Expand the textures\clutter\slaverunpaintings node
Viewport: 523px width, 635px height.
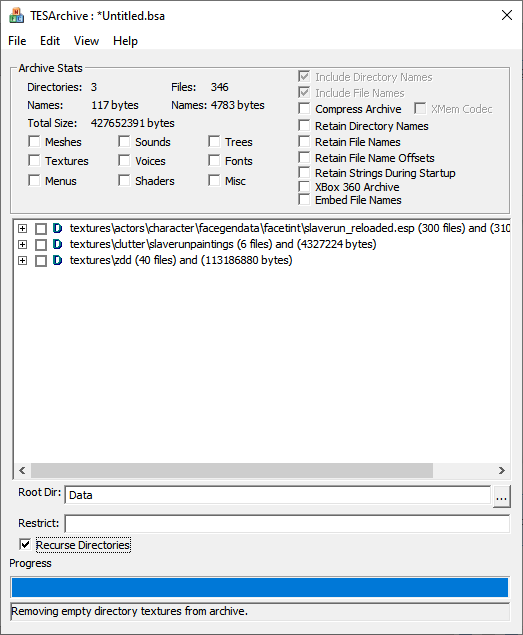point(23,245)
